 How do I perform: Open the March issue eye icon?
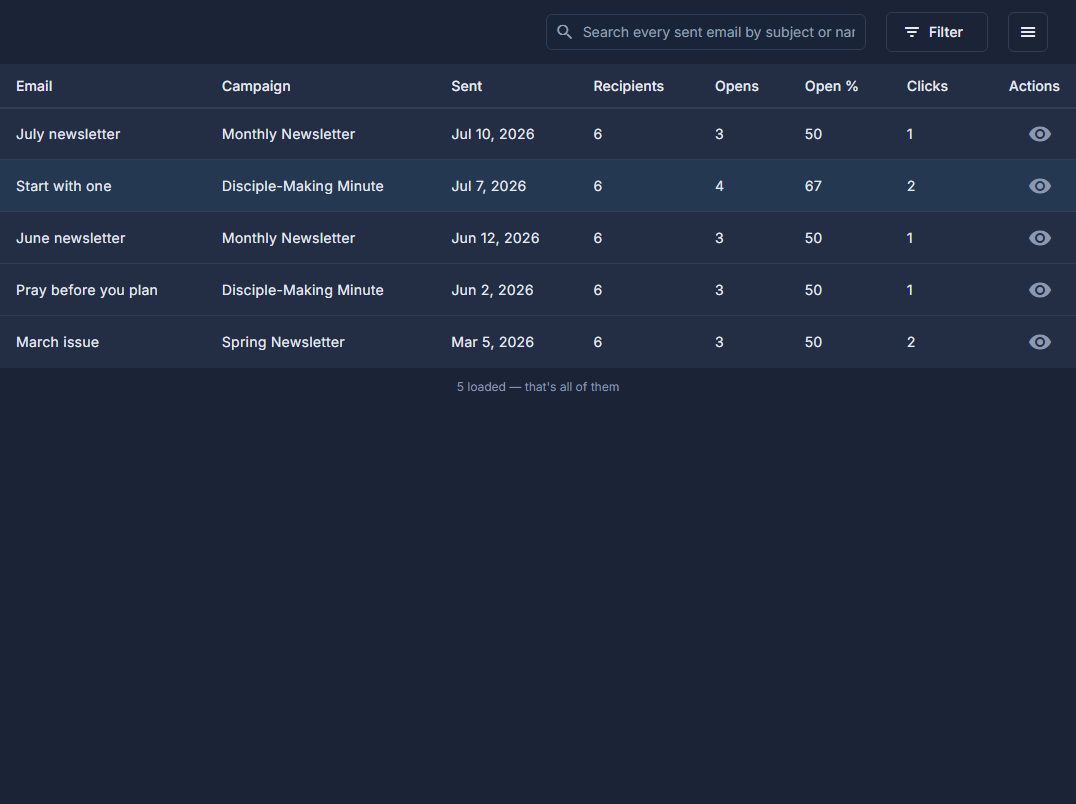[1040, 342]
